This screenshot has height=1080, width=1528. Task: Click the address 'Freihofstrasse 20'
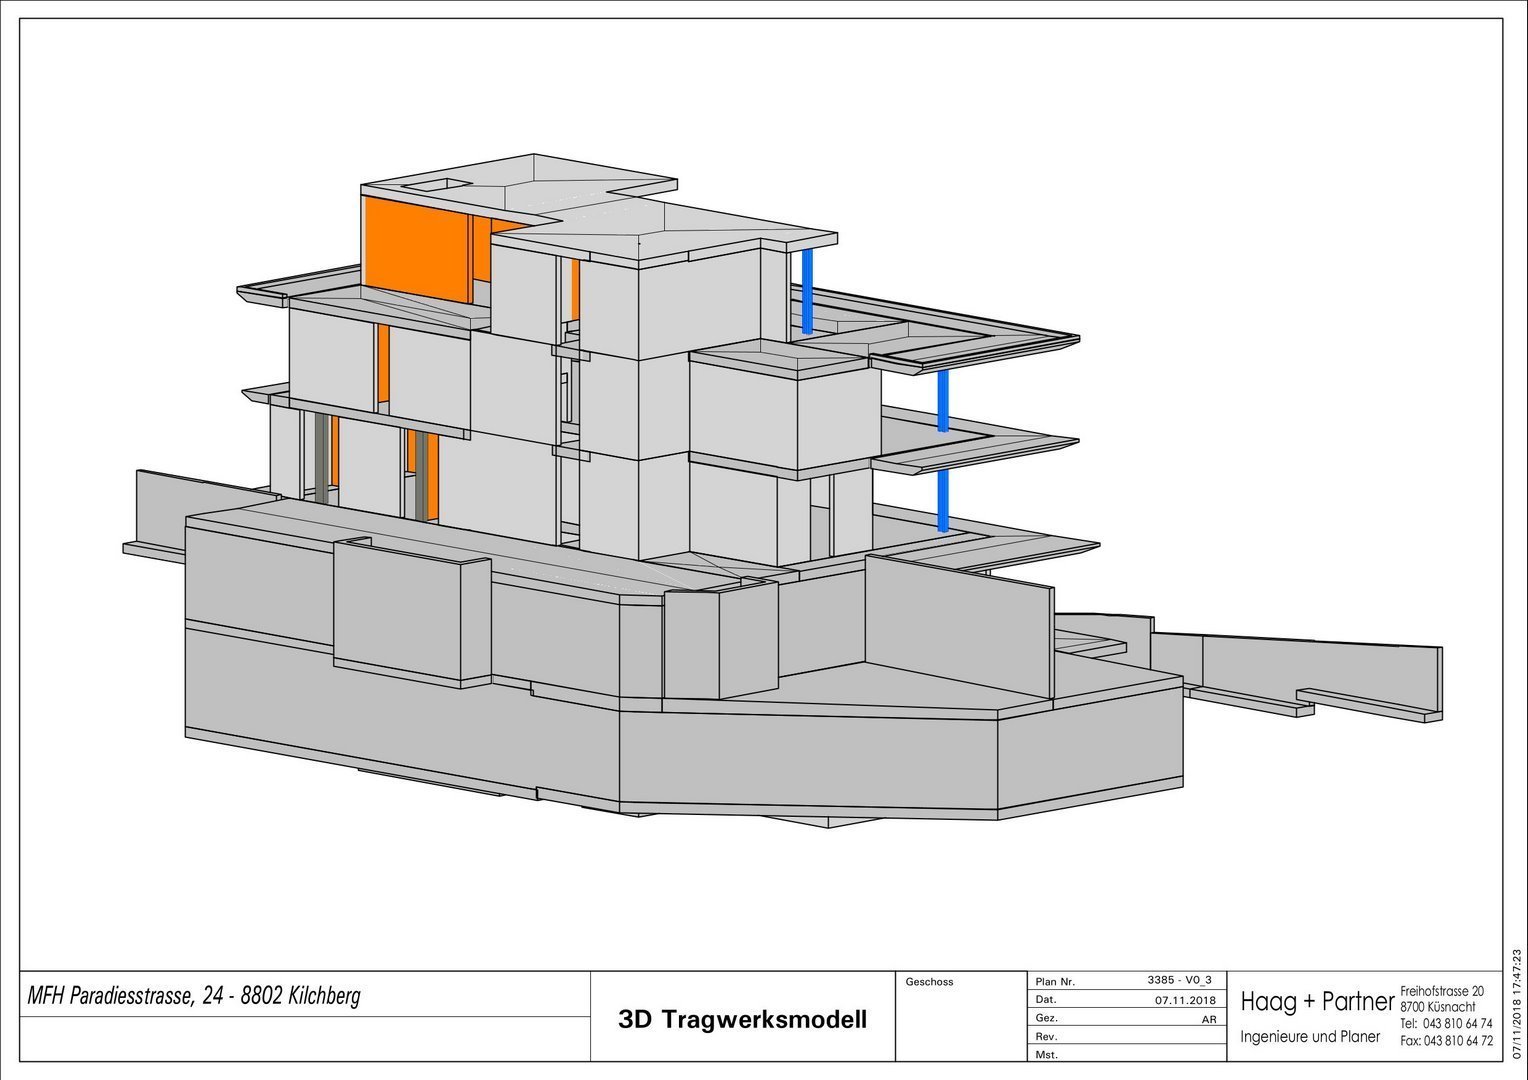tap(1442, 990)
